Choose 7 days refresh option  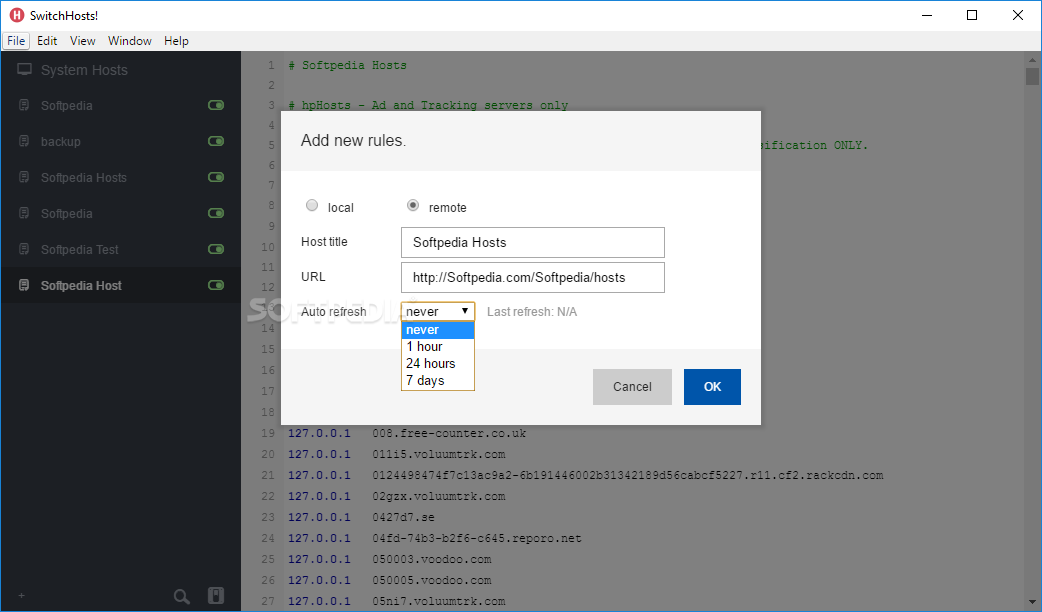(438, 381)
